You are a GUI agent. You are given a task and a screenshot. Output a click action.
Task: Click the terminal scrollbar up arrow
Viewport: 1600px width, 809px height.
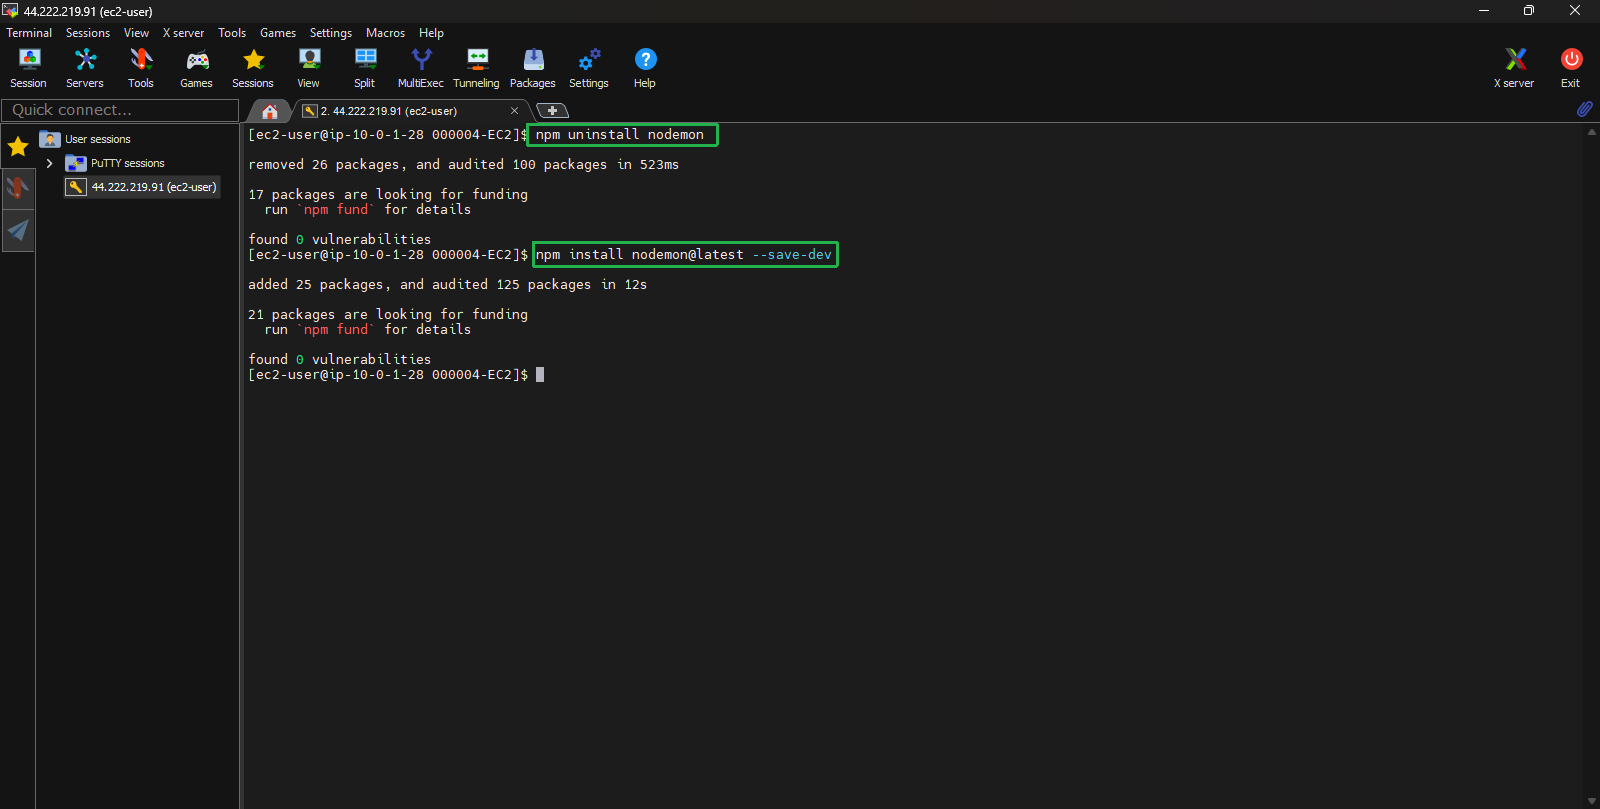point(1591,132)
